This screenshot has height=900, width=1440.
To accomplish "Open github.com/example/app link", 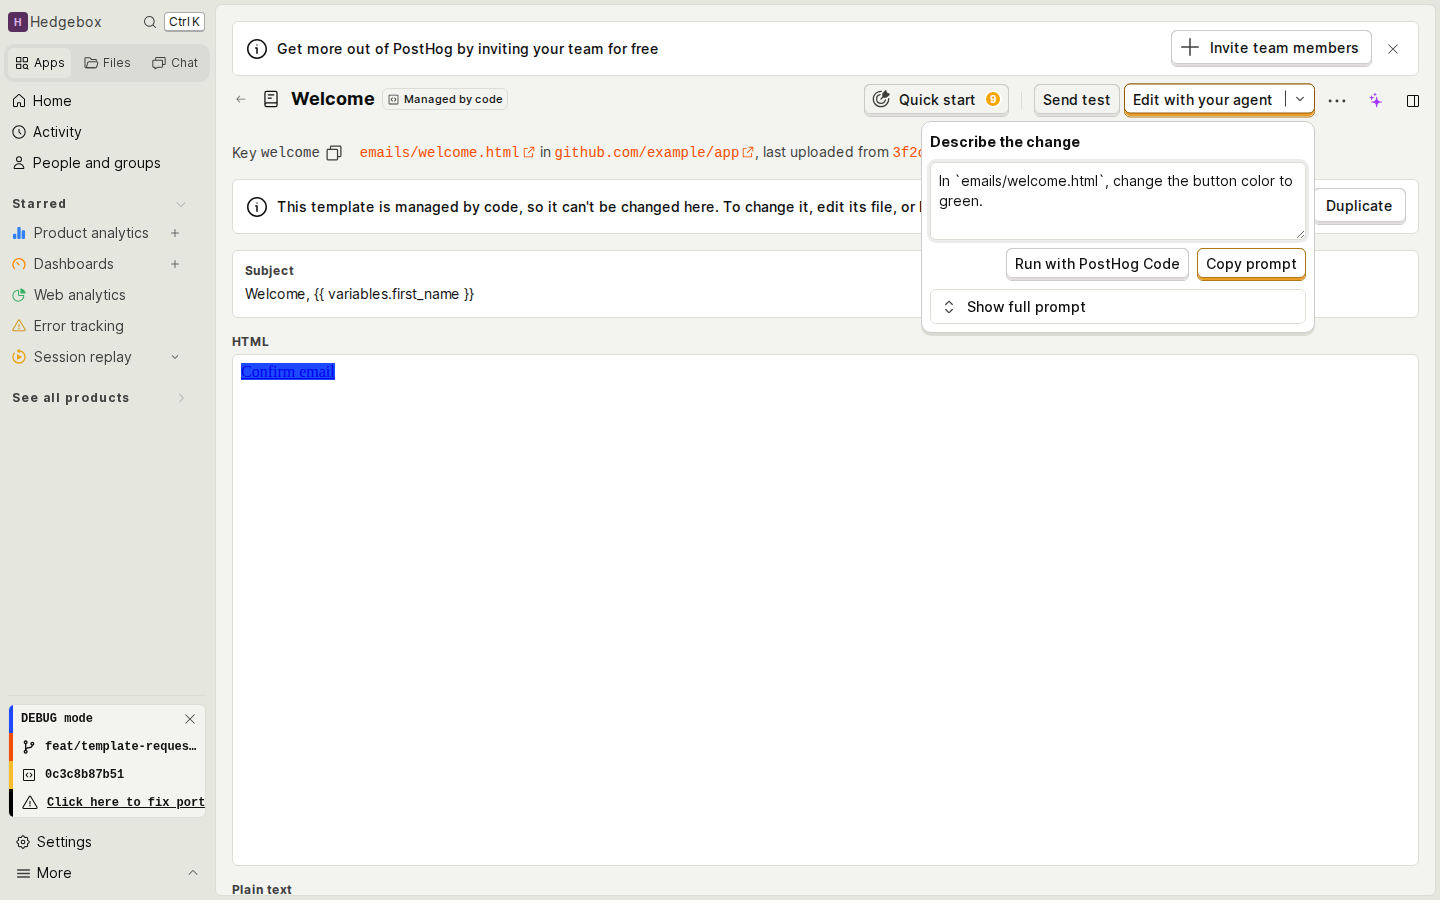I will 654,152.
